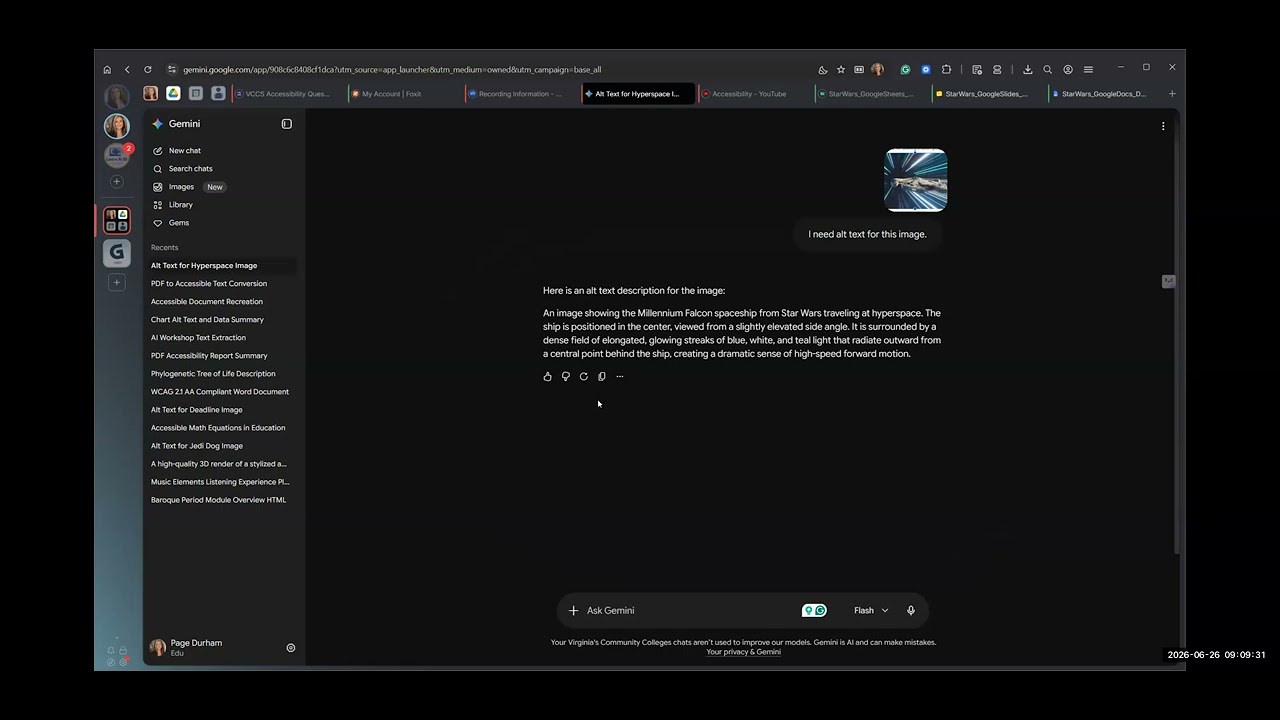Open chat Alt Text for Hyperspace Image
This screenshot has height=720, width=1280.
[x=204, y=266]
